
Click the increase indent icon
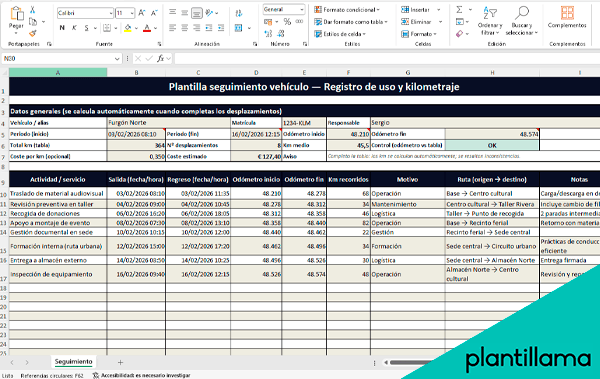221,28
